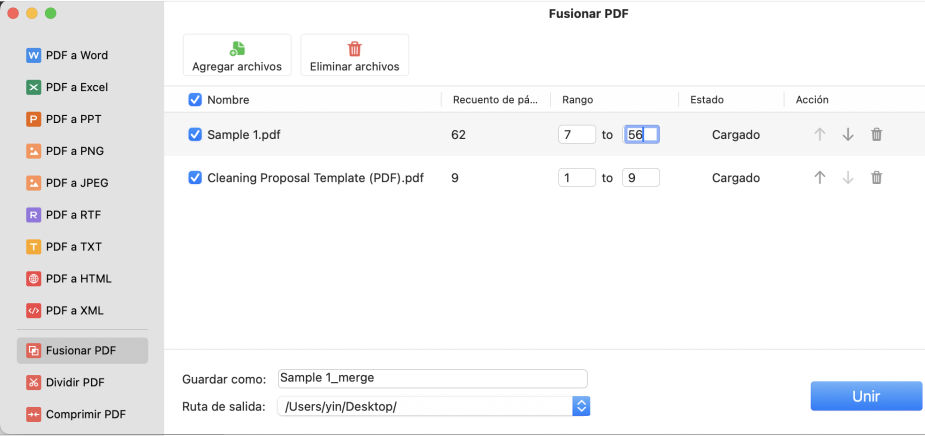This screenshot has height=436, width=925.
Task: Move Cleaning Proposal Template down arrow
Action: pyautogui.click(x=848, y=178)
